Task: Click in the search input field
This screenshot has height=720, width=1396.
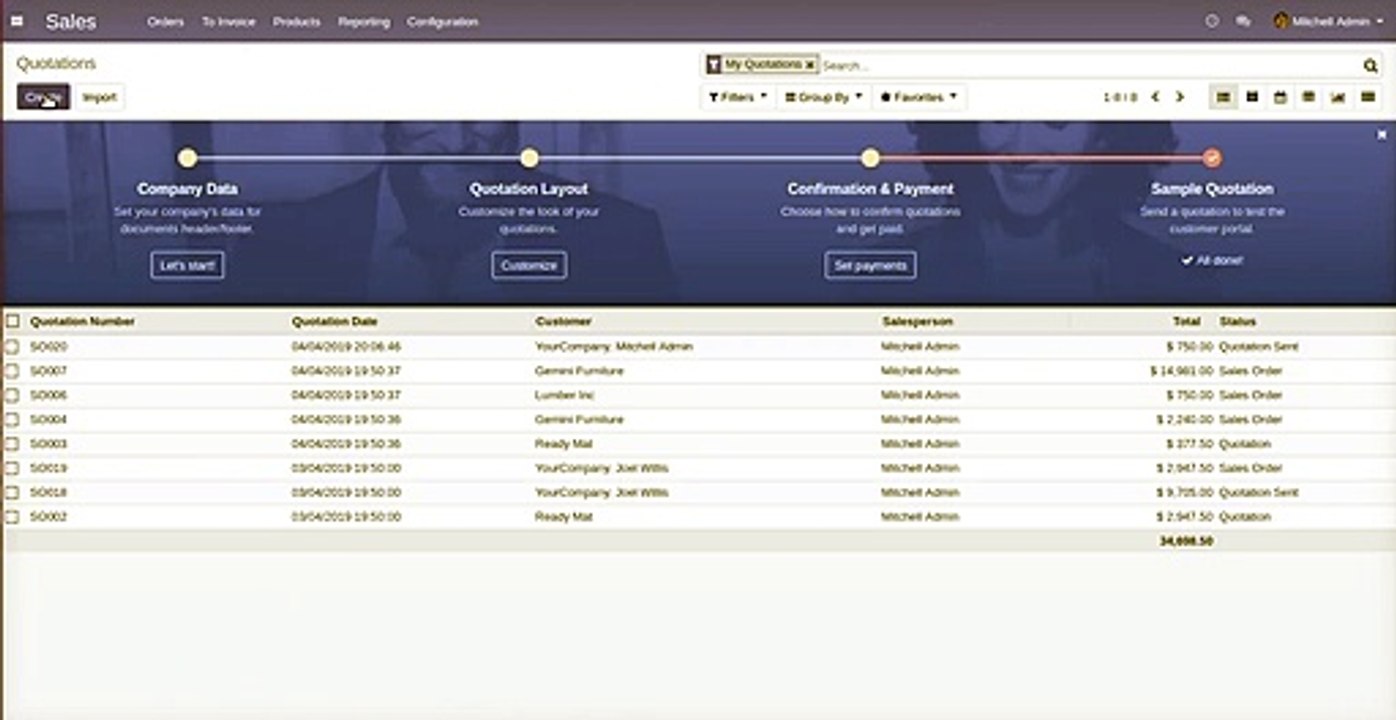Action: click(x=1090, y=66)
